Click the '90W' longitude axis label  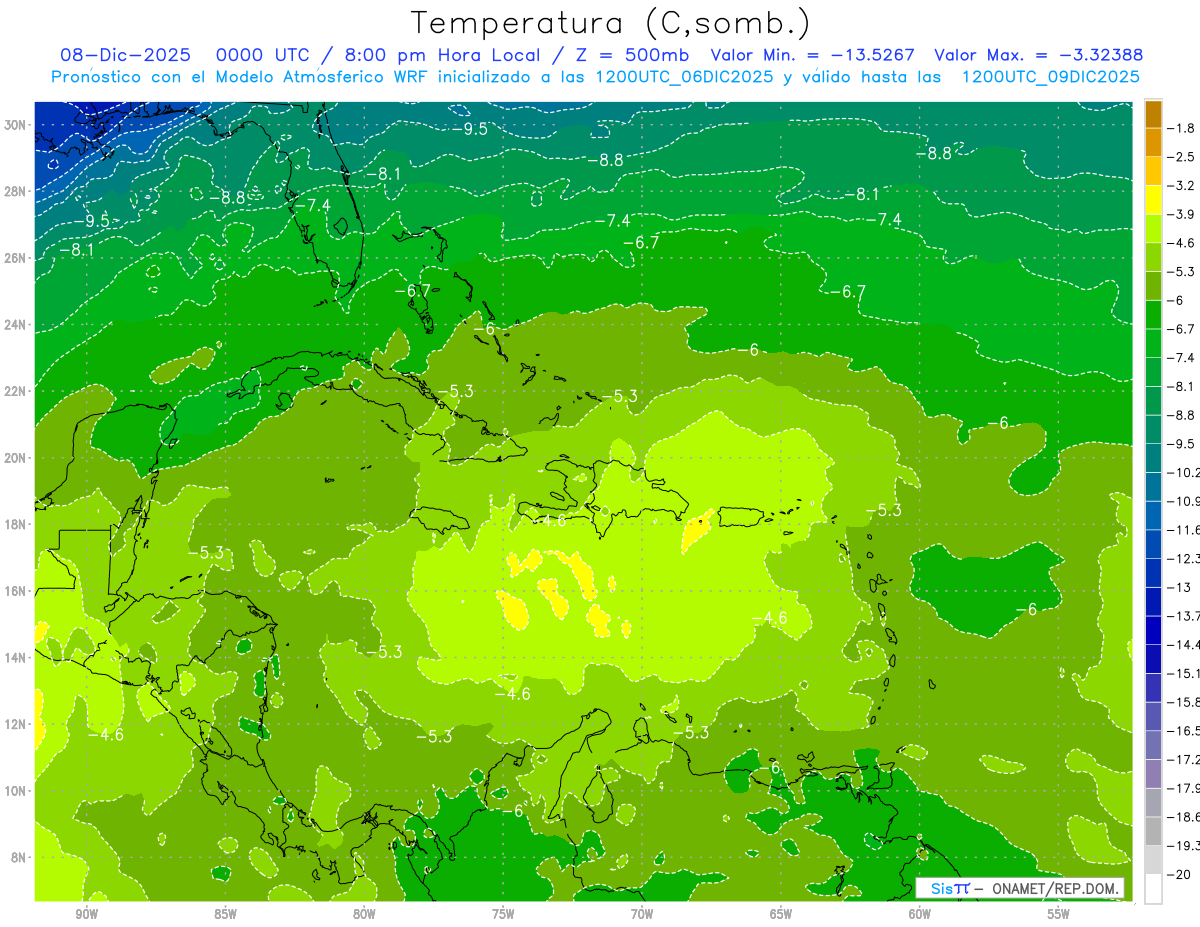[x=86, y=914]
